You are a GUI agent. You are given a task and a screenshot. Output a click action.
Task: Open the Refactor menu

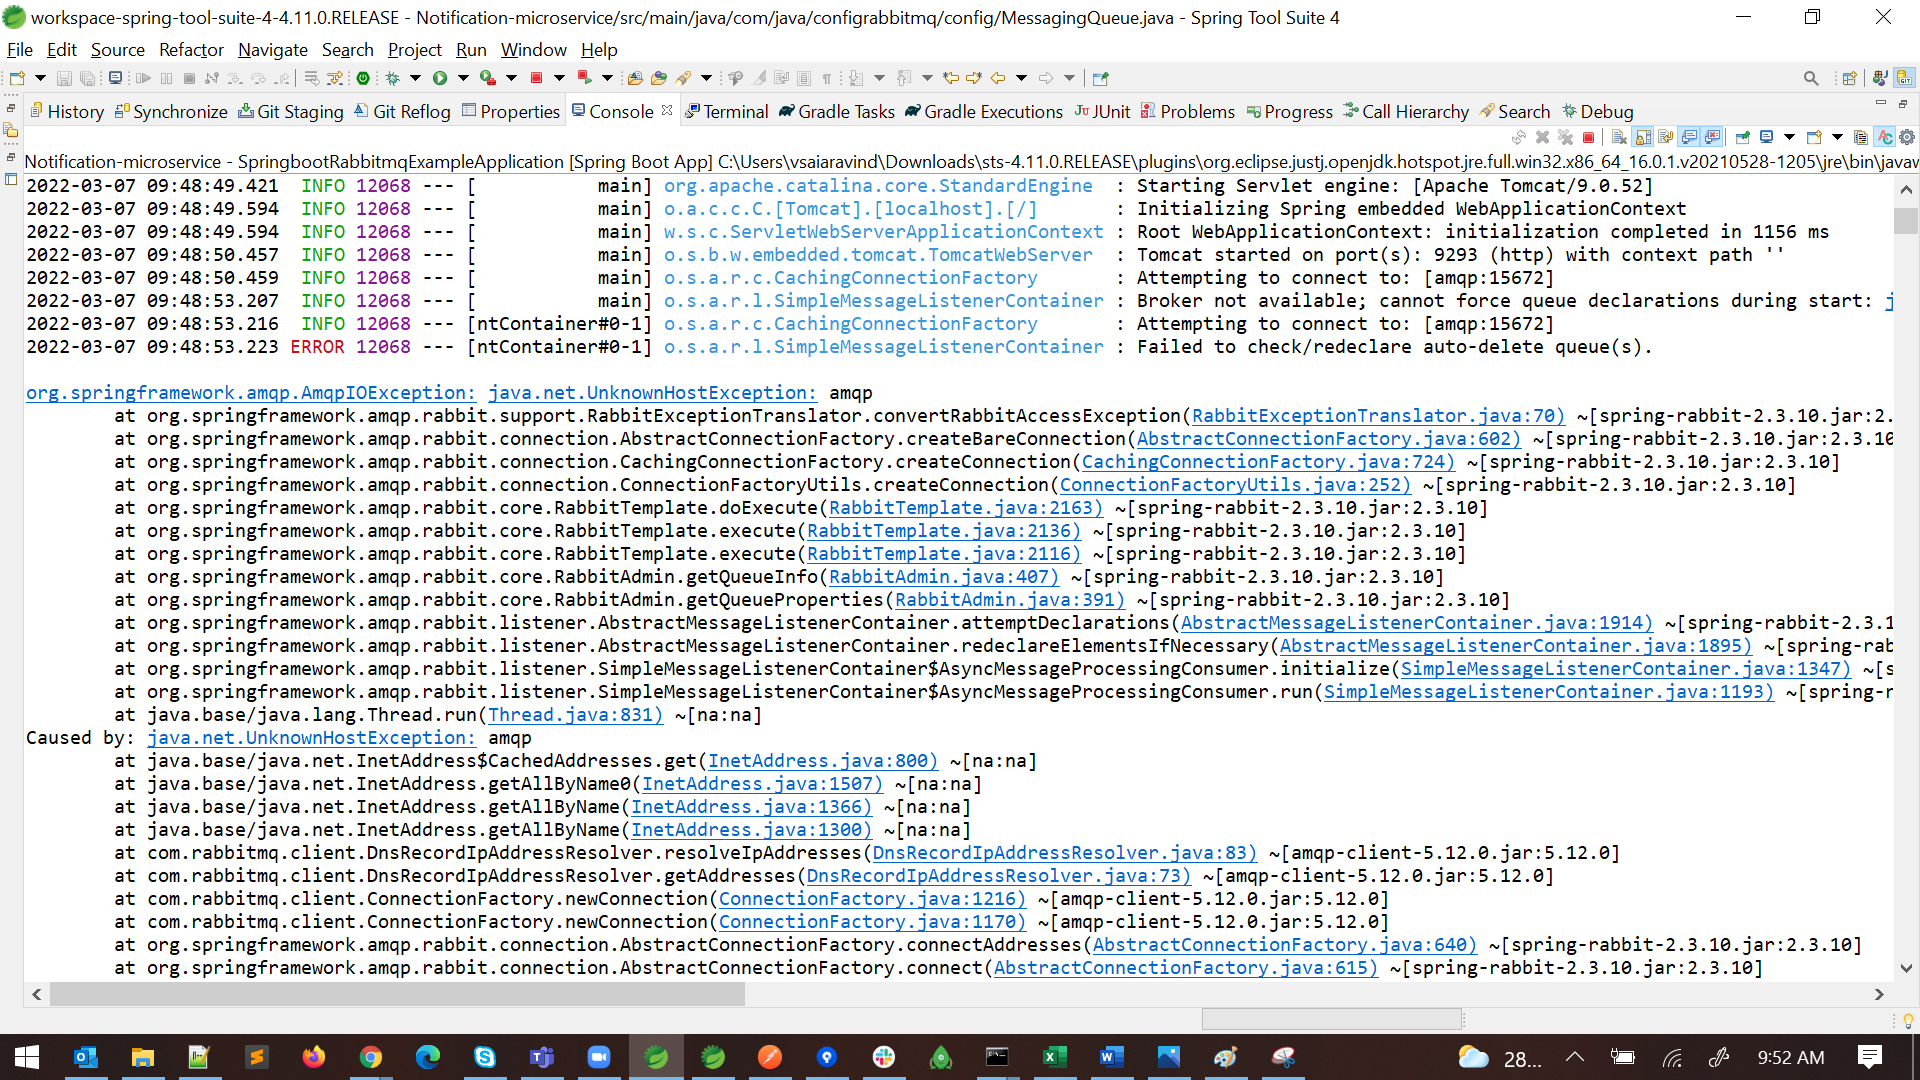pos(190,50)
